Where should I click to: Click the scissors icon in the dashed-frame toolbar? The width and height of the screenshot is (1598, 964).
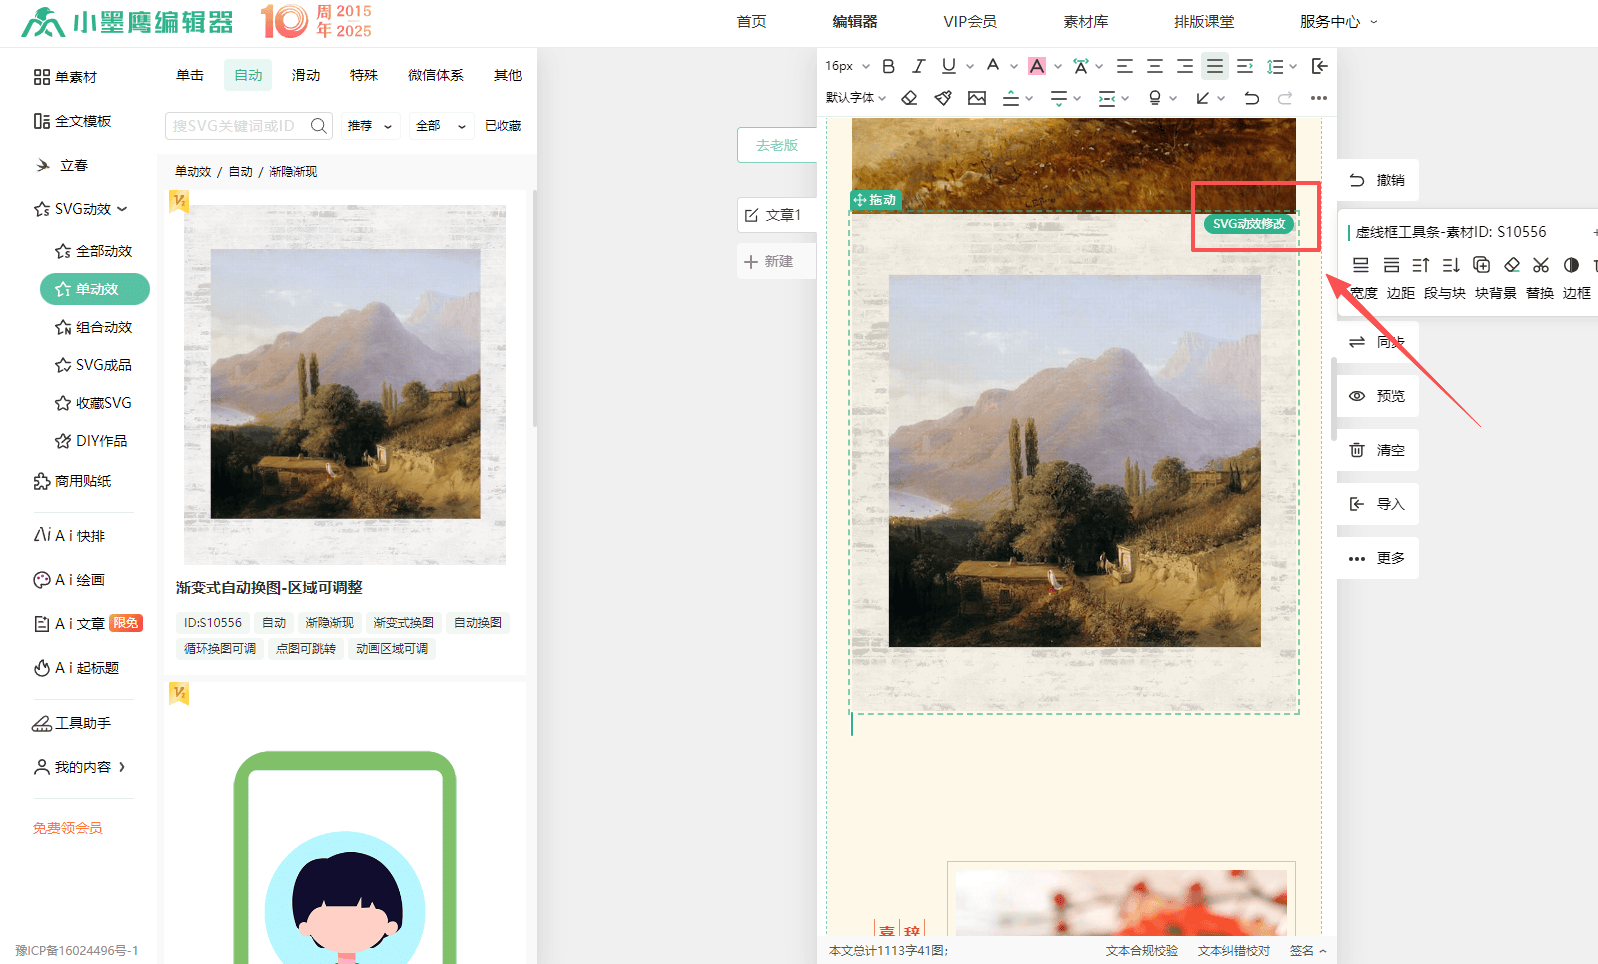pyautogui.click(x=1540, y=265)
